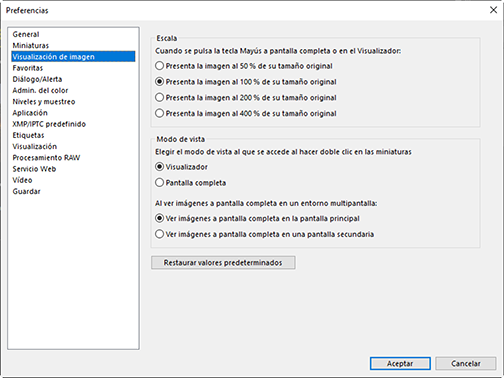Close the Preferencias dialog

(x=493, y=10)
